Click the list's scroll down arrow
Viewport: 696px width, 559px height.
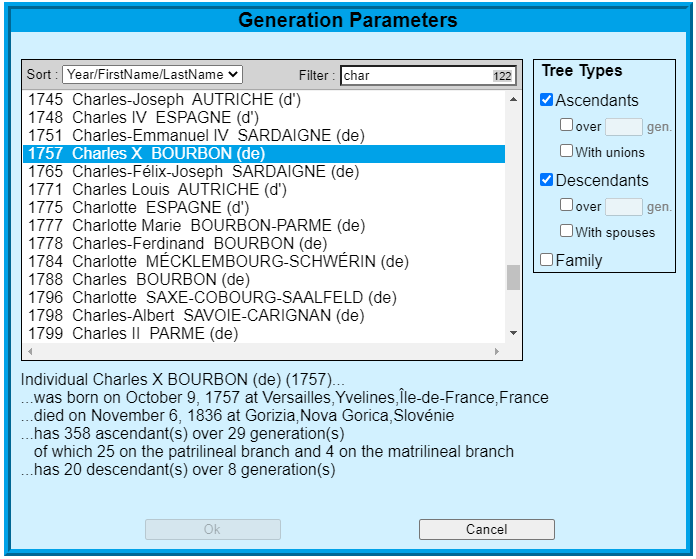[514, 333]
